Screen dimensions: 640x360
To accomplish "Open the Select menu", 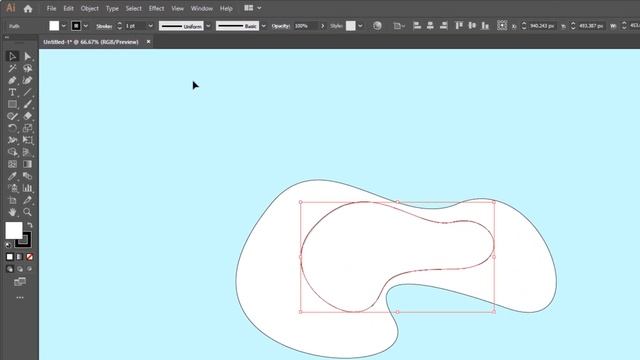I will pos(133,8).
